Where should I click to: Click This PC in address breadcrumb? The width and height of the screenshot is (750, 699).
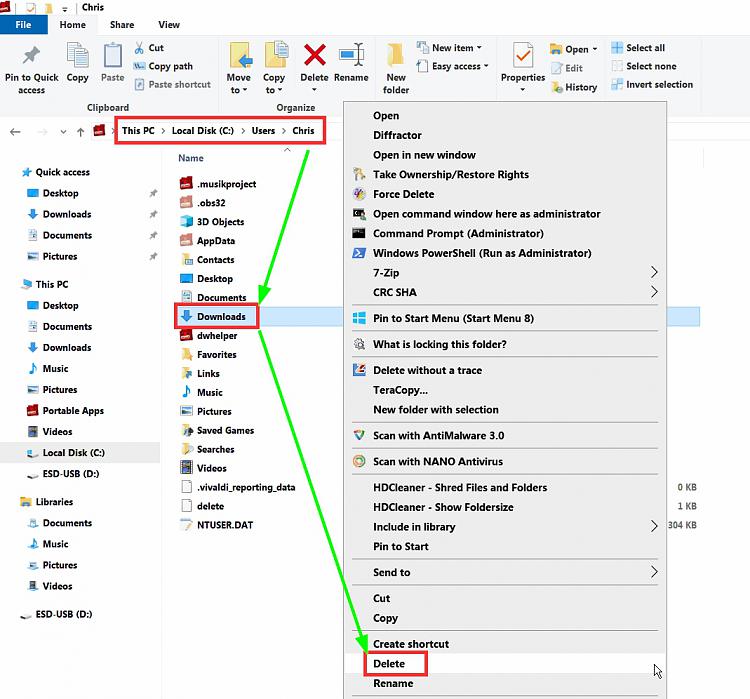[138, 131]
